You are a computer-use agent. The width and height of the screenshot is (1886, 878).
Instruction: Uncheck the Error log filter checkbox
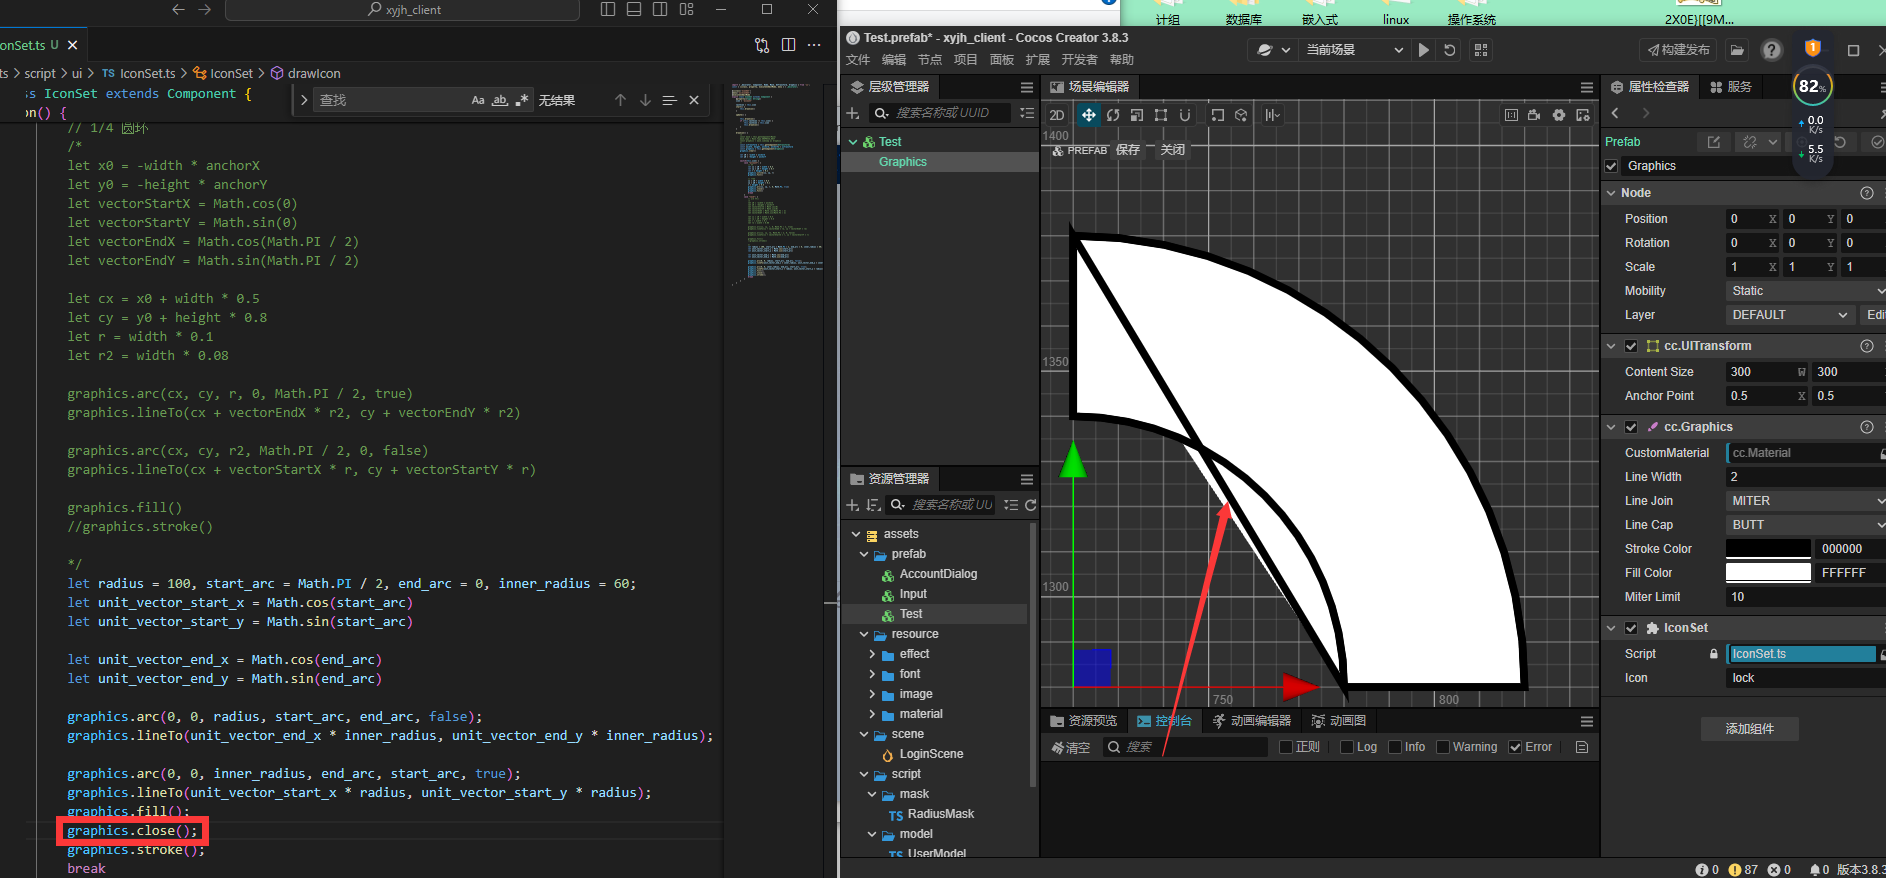pos(1515,747)
